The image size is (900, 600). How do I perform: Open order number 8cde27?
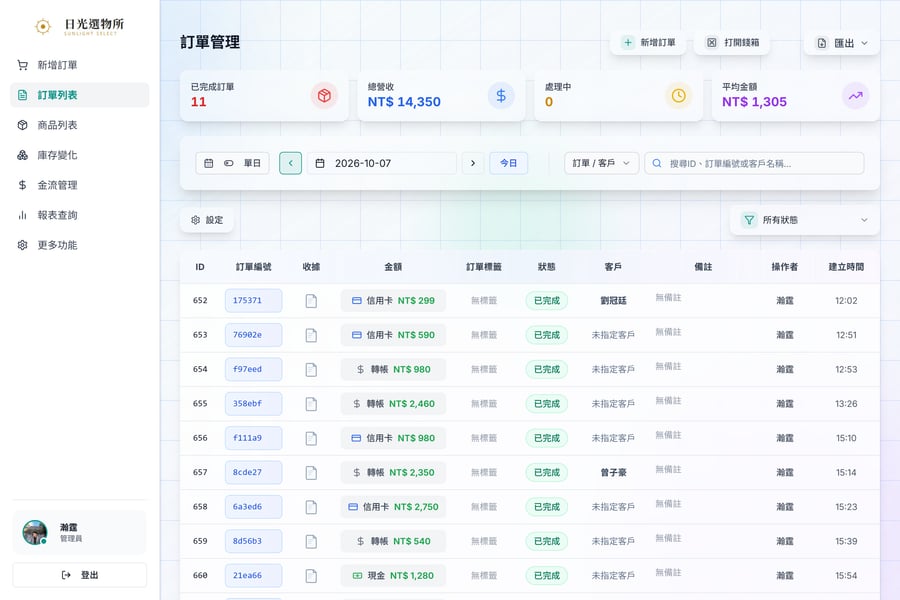tap(254, 473)
